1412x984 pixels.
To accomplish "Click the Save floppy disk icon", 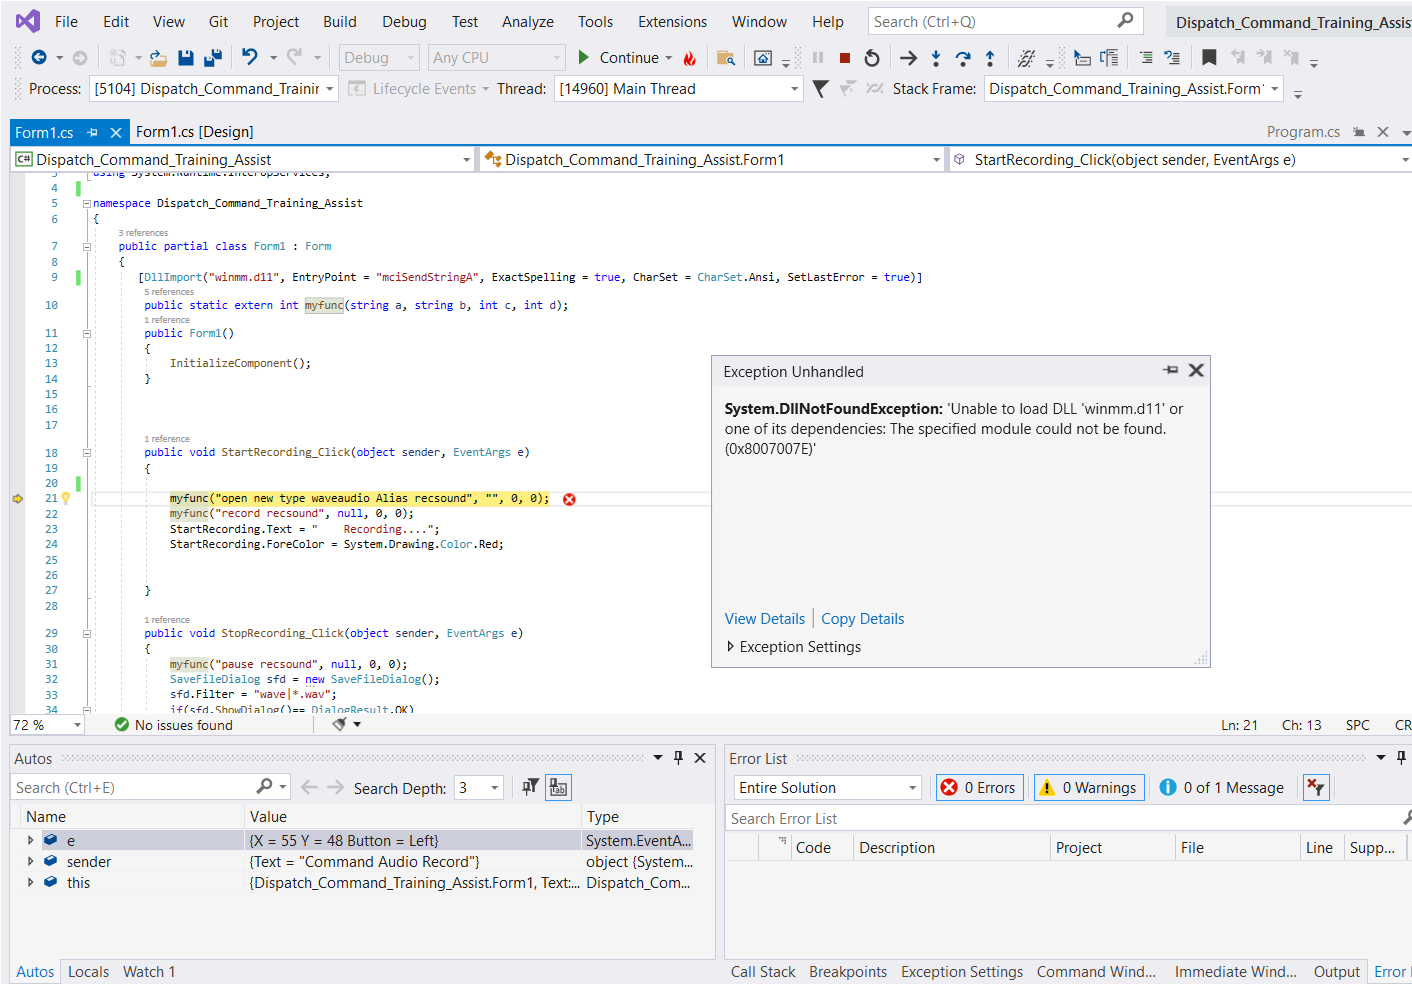I will [186, 58].
